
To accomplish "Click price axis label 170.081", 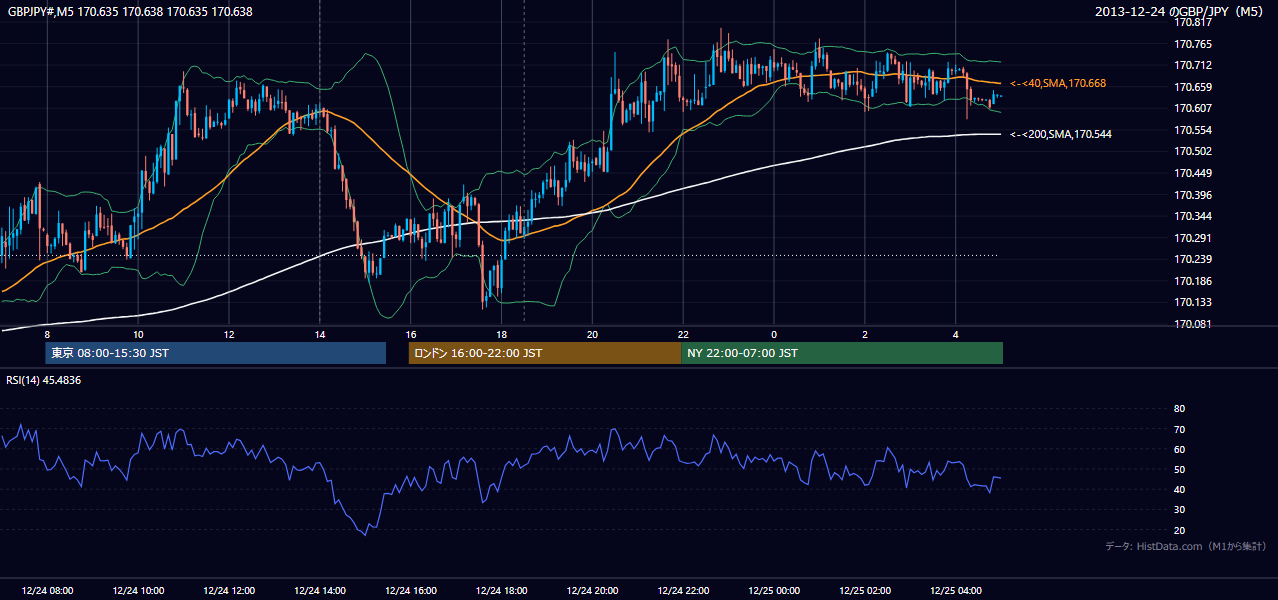I will [1193, 324].
